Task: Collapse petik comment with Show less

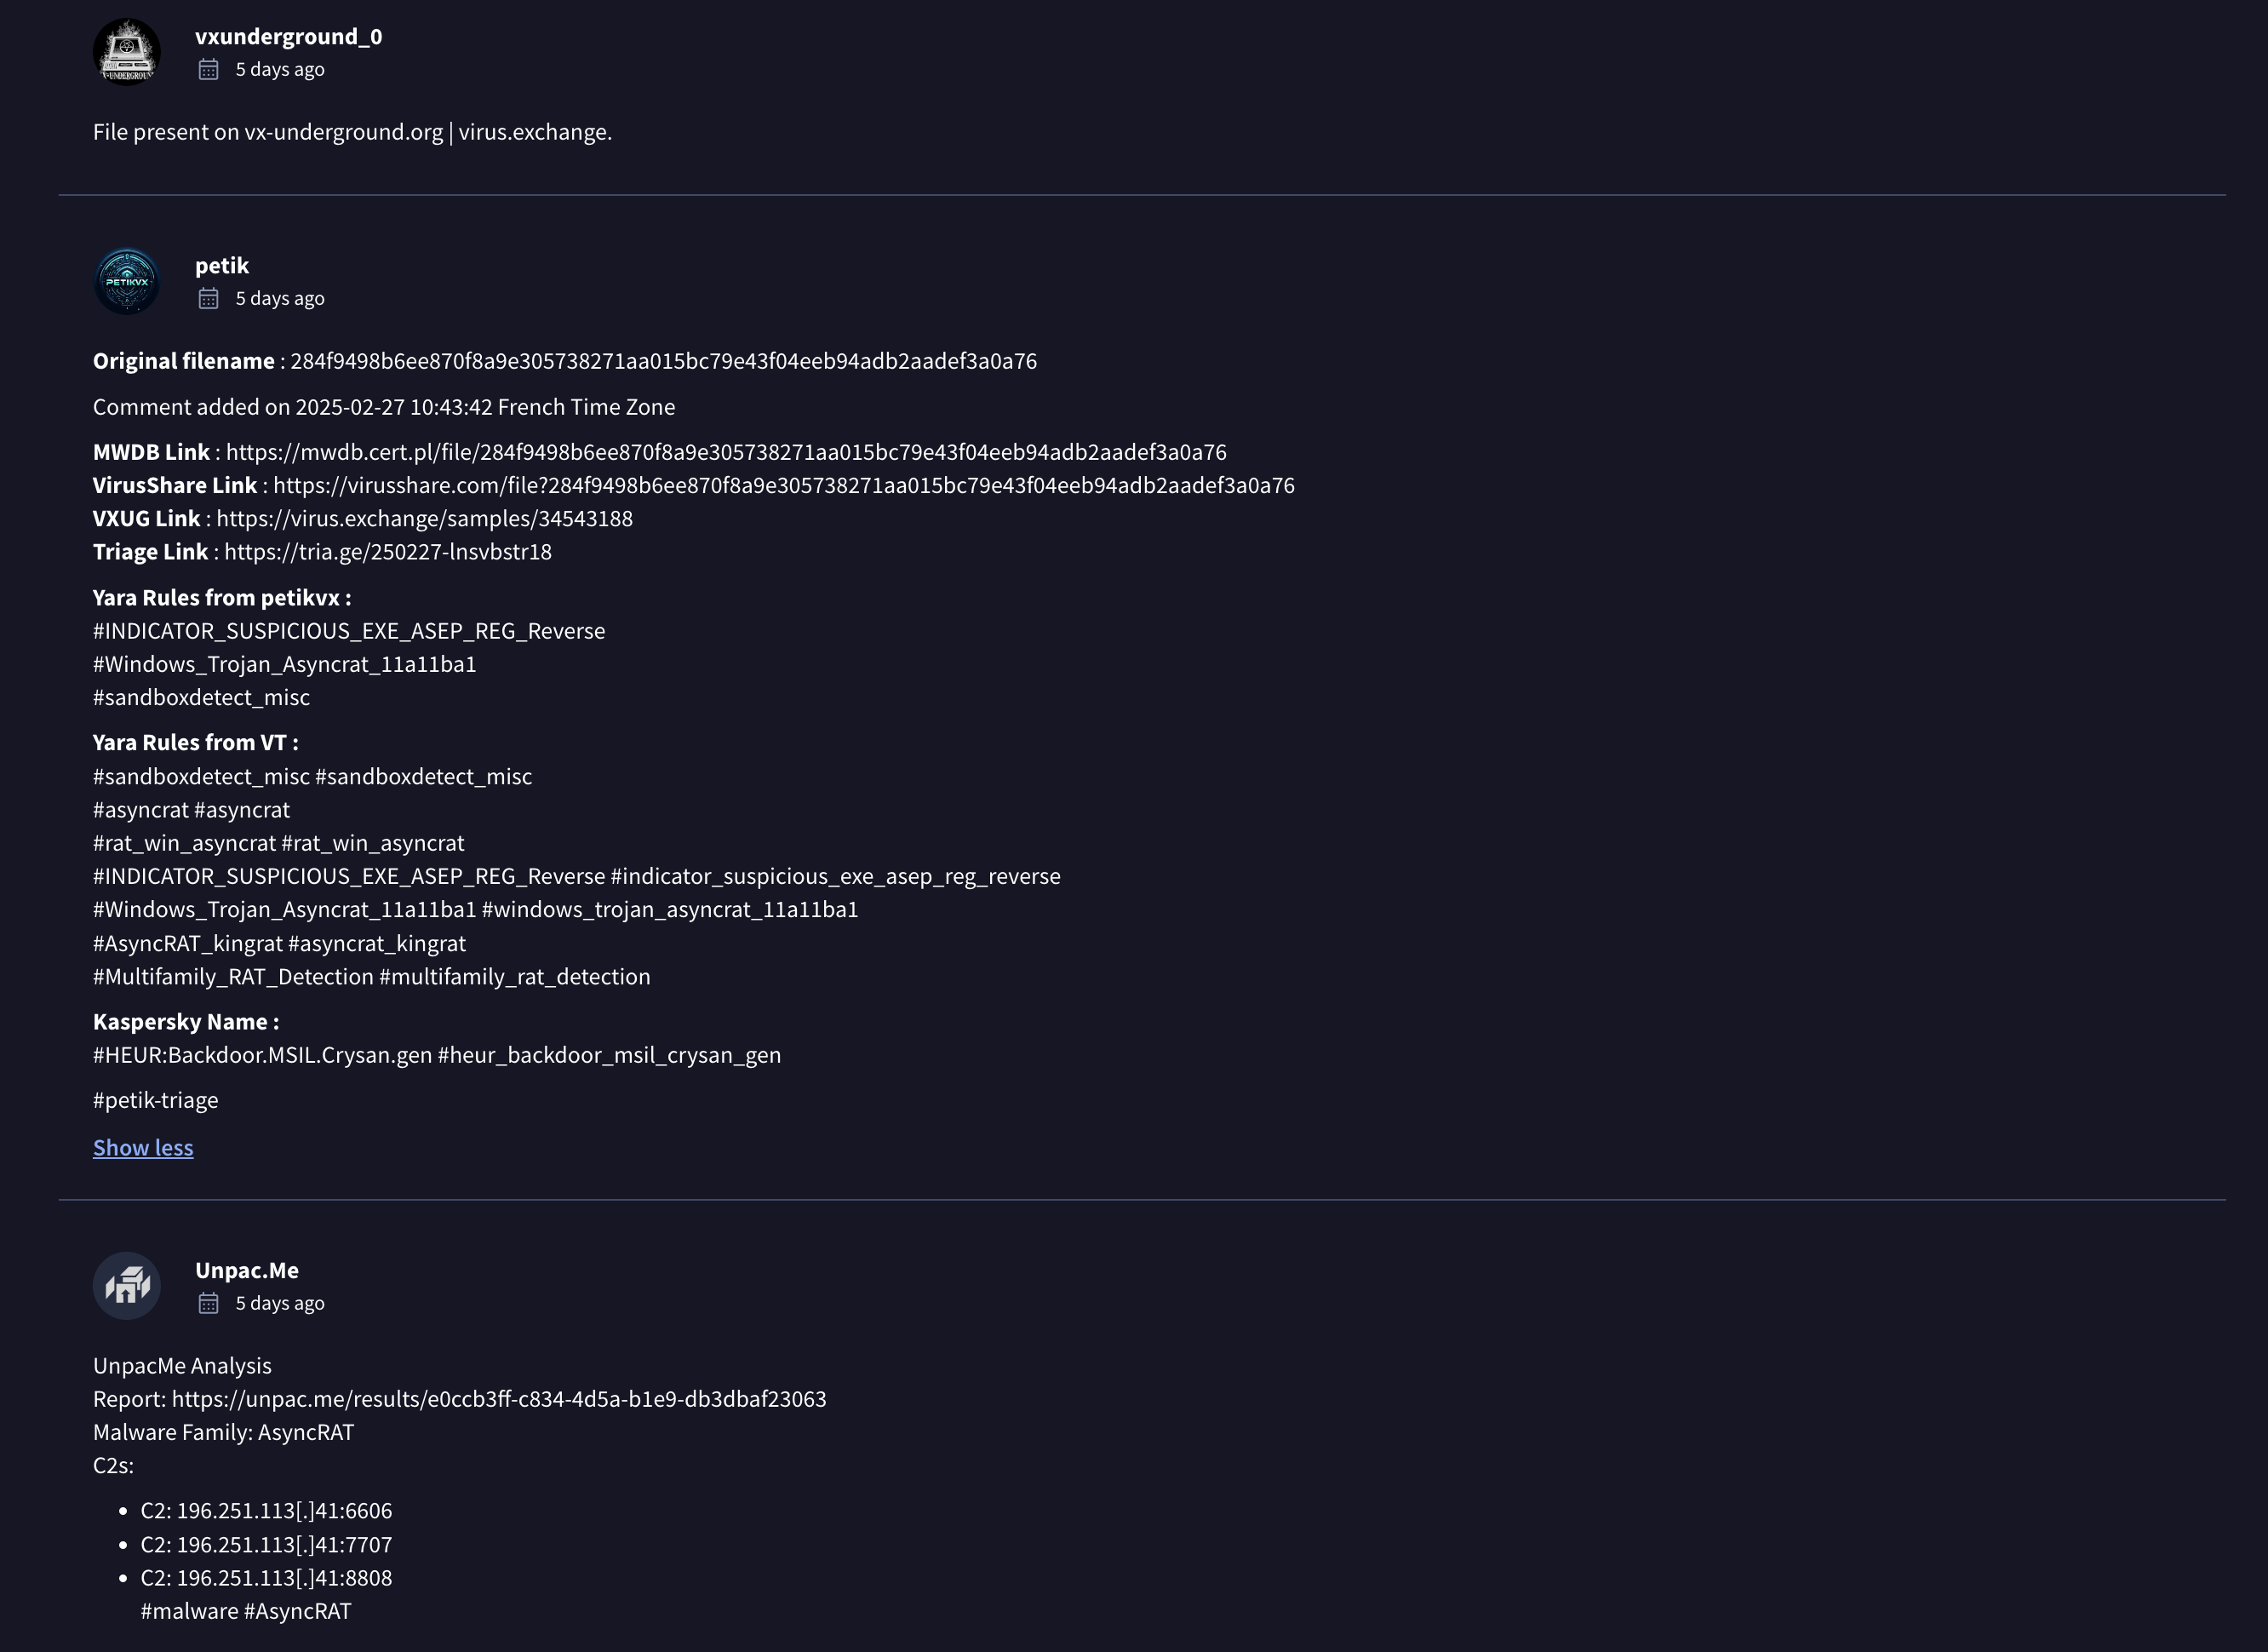Action: tap(143, 1147)
